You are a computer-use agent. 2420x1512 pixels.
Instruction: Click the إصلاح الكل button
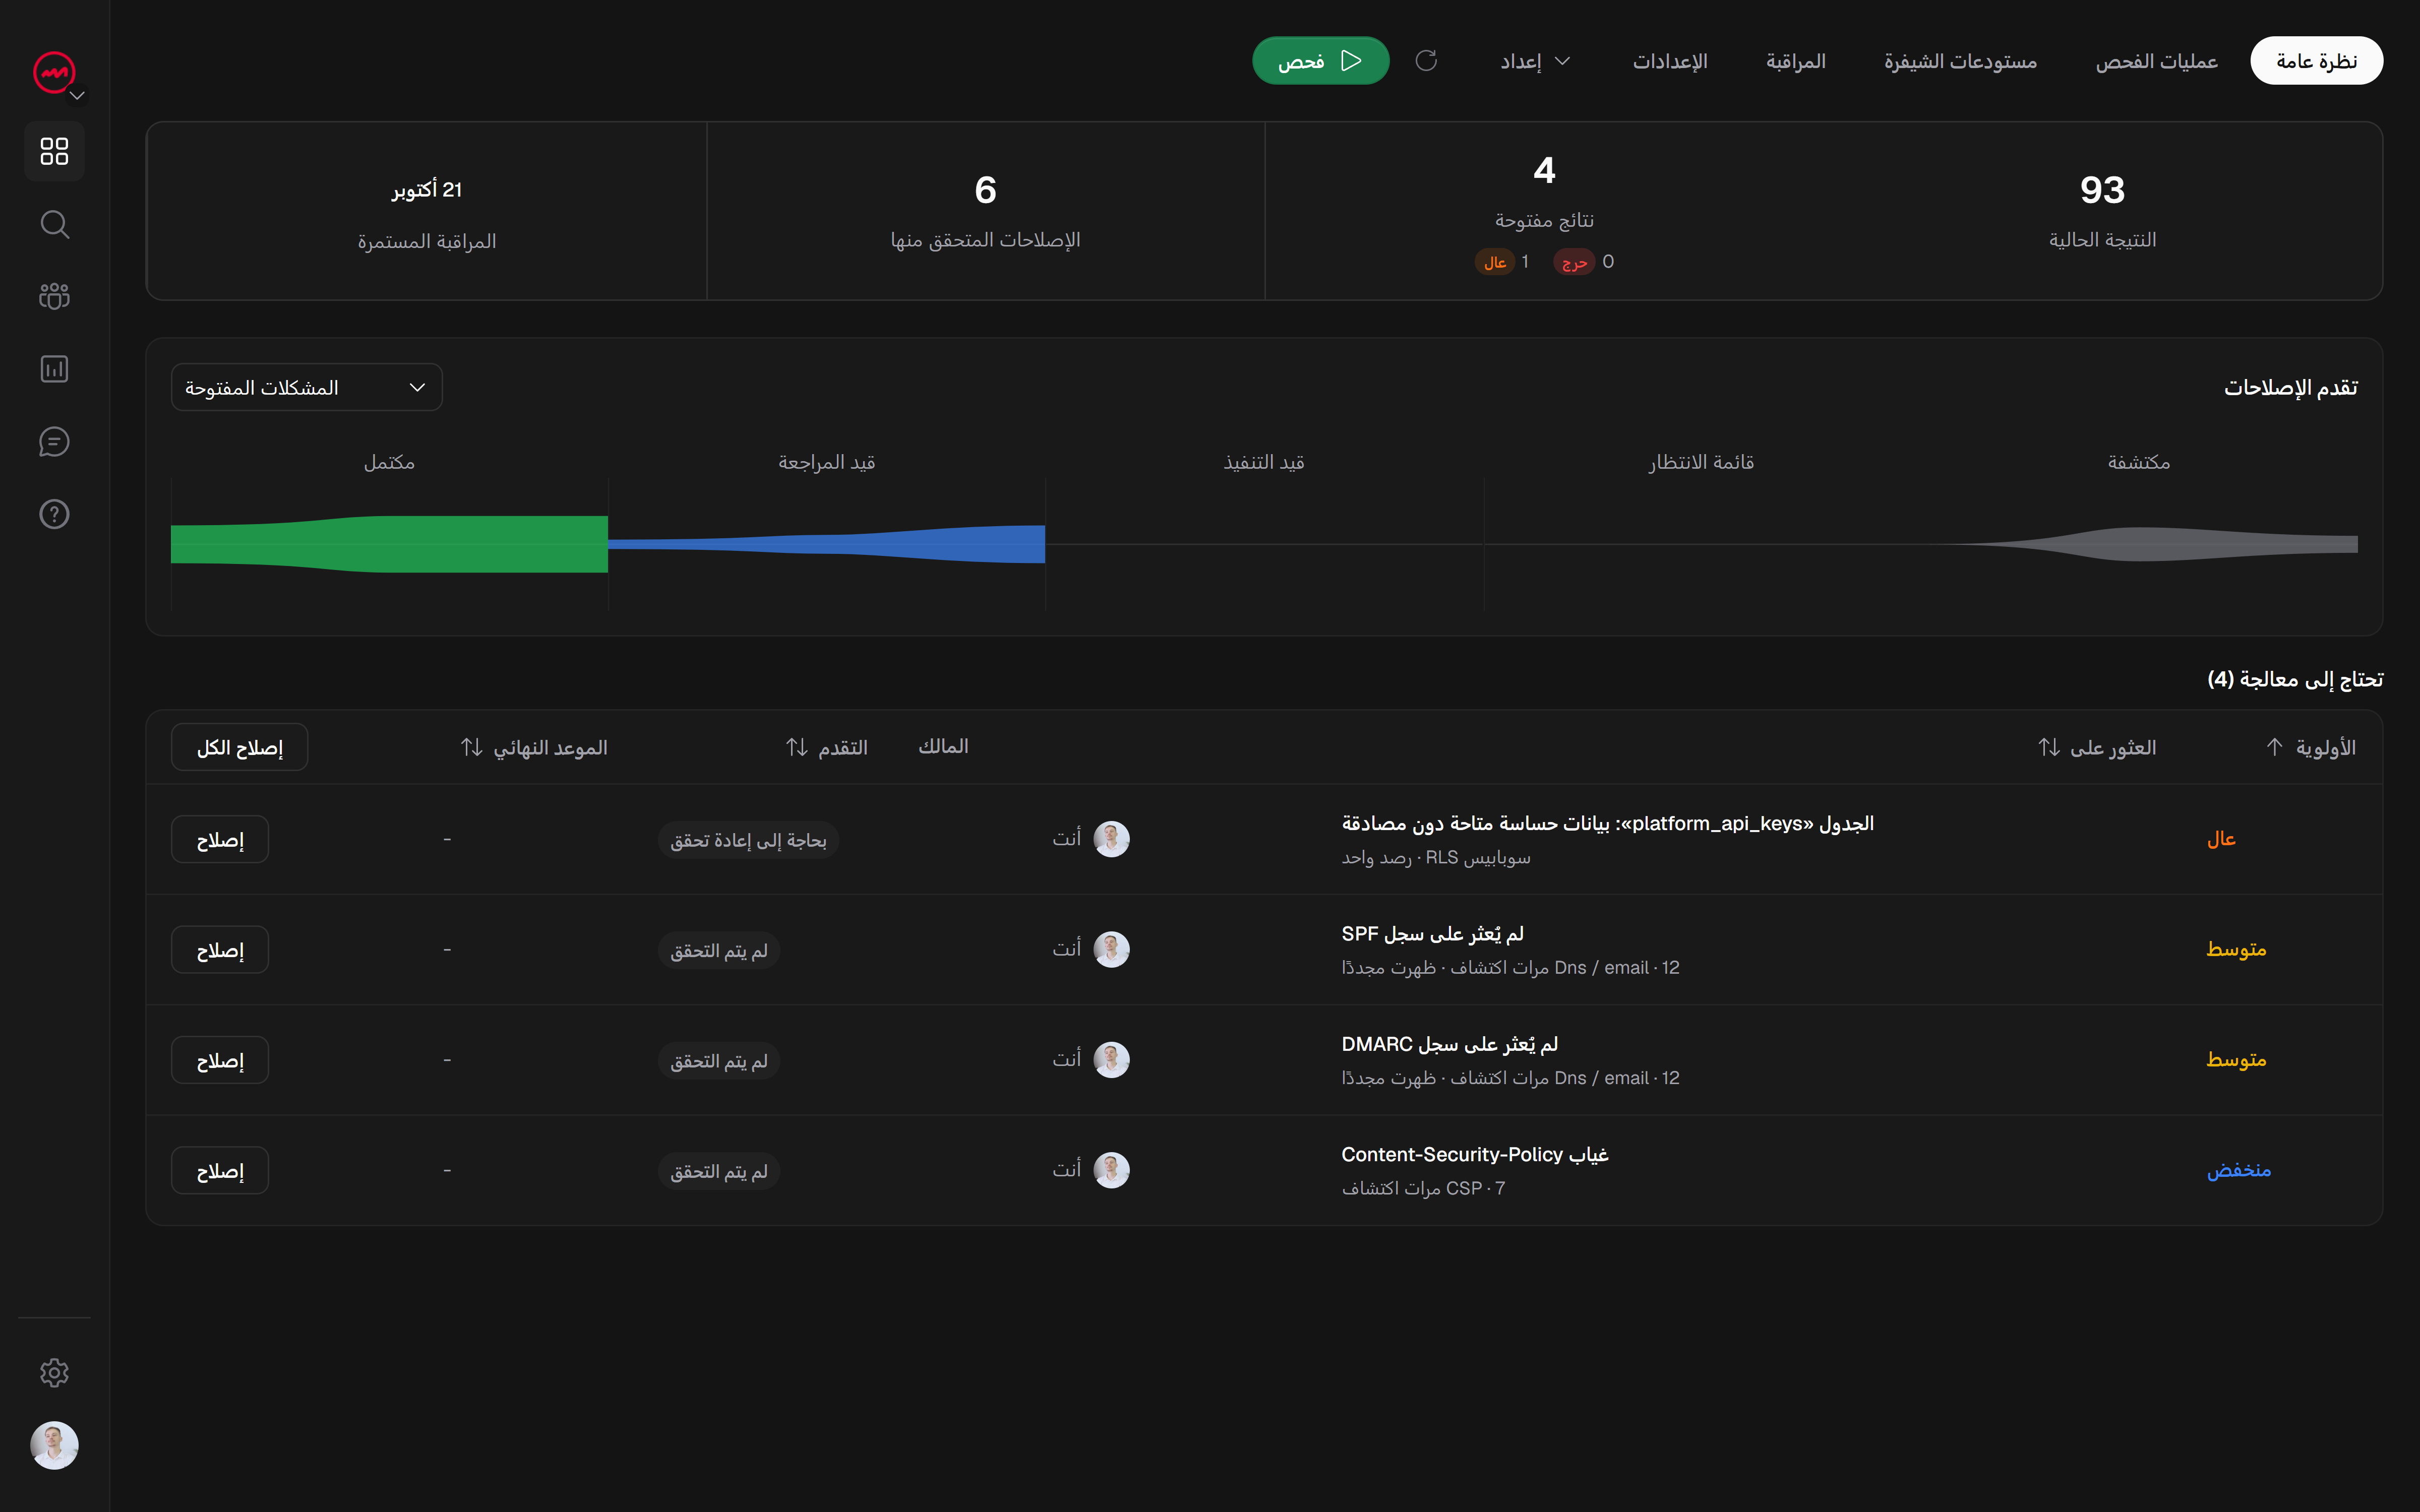pos(240,747)
